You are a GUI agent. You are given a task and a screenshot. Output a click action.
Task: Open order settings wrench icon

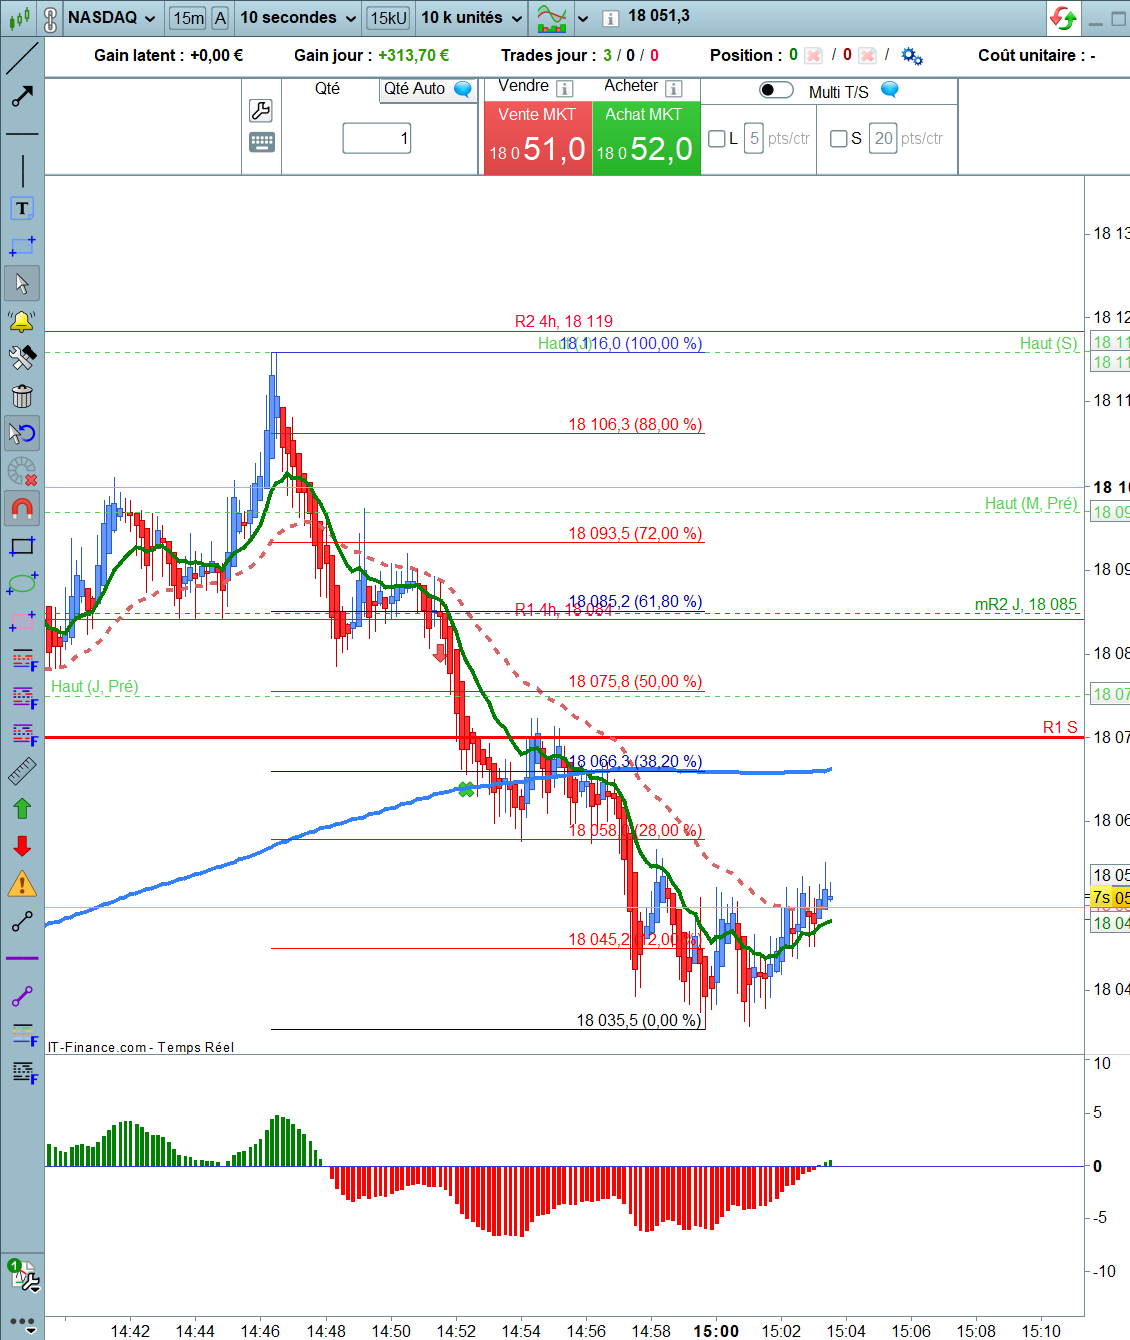[x=261, y=110]
